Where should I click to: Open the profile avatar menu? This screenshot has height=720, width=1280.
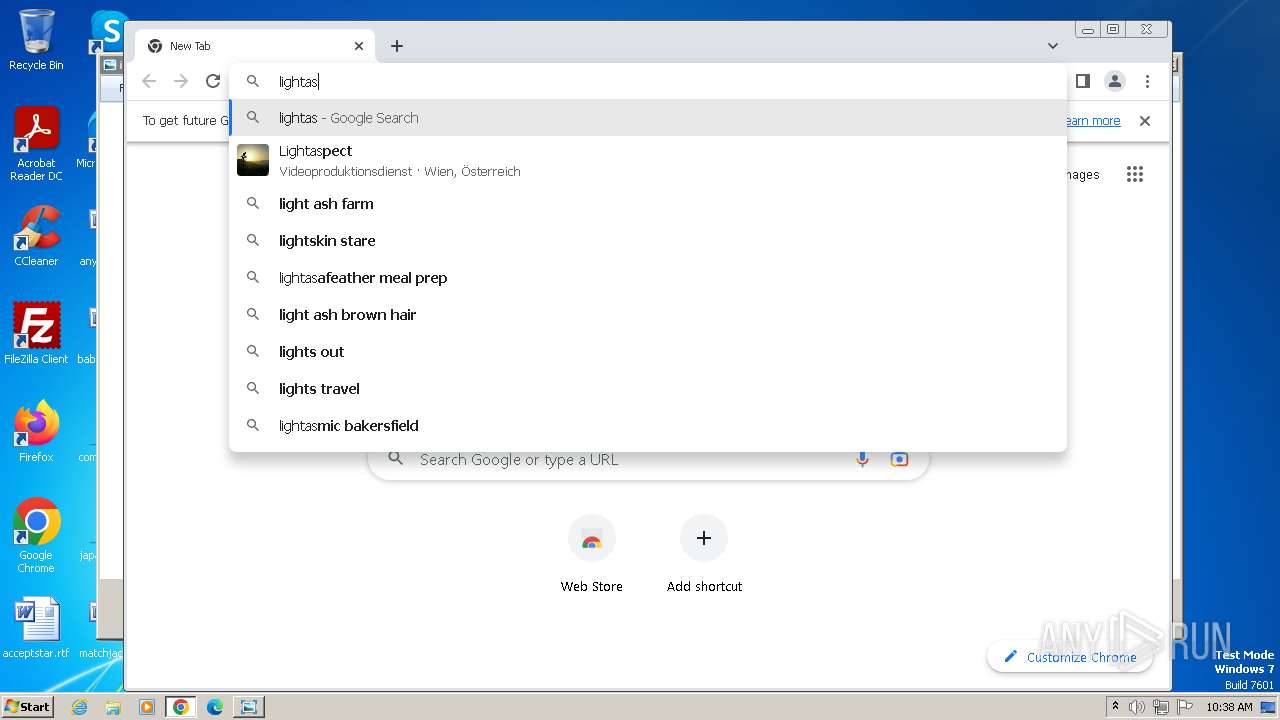(1115, 81)
